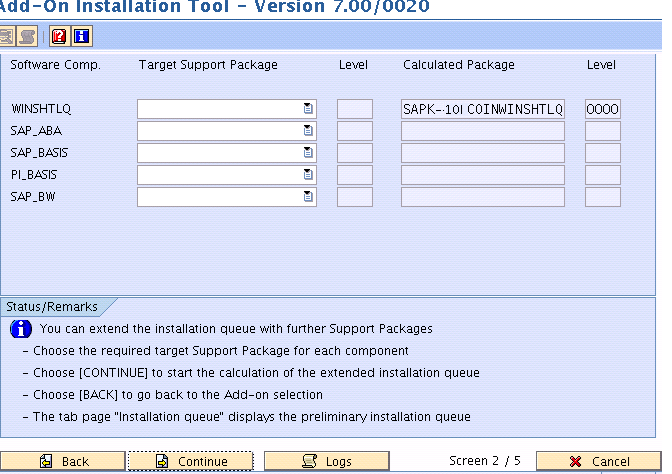Image resolution: width=672 pixels, height=474 pixels.
Task: Click the SAP_ABA Target Support Package input
Action: pyautogui.click(x=227, y=131)
